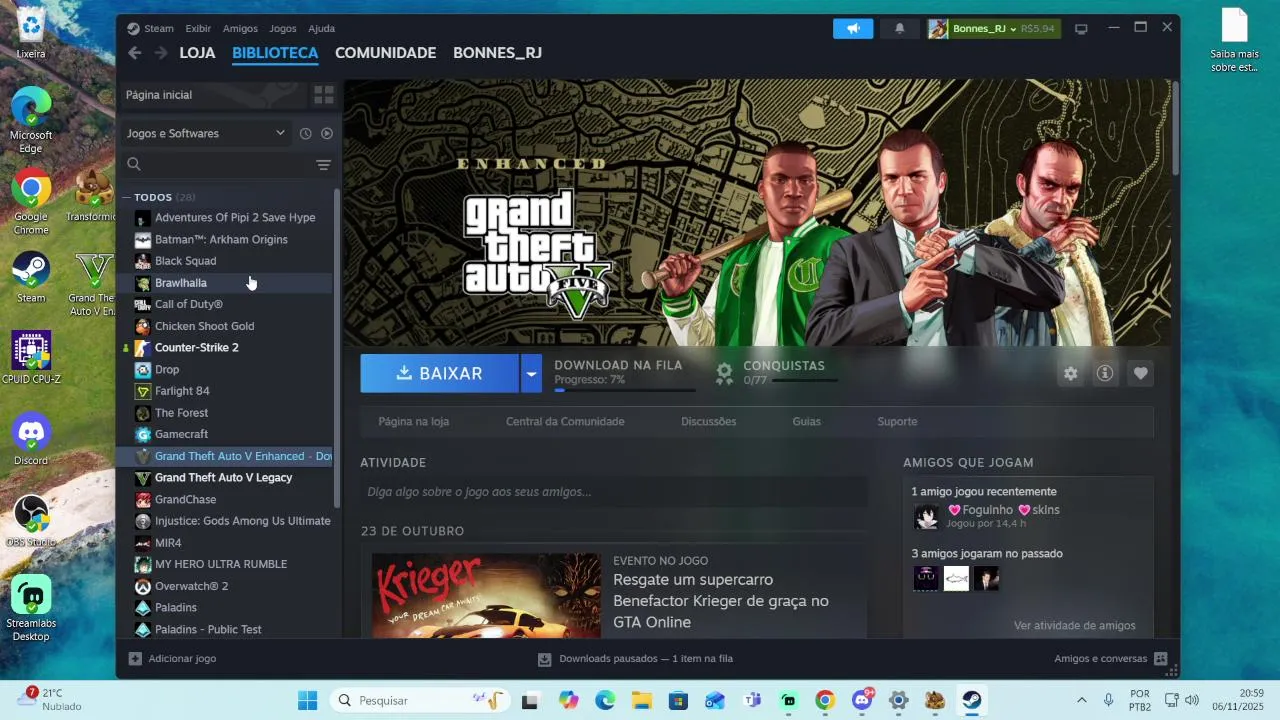
Task: Show hidden tray icons chevron
Action: [1081, 700]
